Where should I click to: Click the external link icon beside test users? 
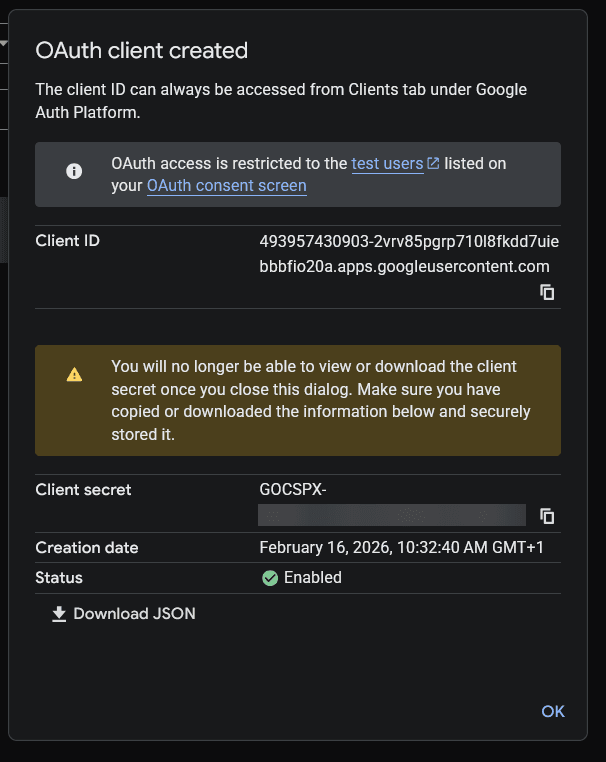click(x=433, y=163)
